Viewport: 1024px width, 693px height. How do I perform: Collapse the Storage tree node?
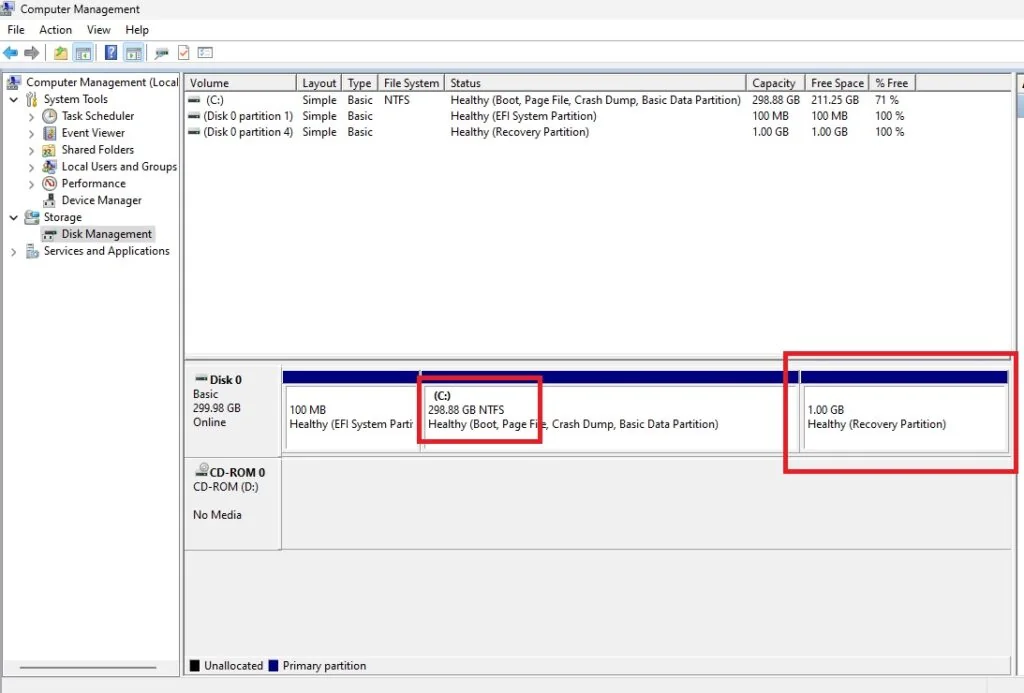[14, 218]
